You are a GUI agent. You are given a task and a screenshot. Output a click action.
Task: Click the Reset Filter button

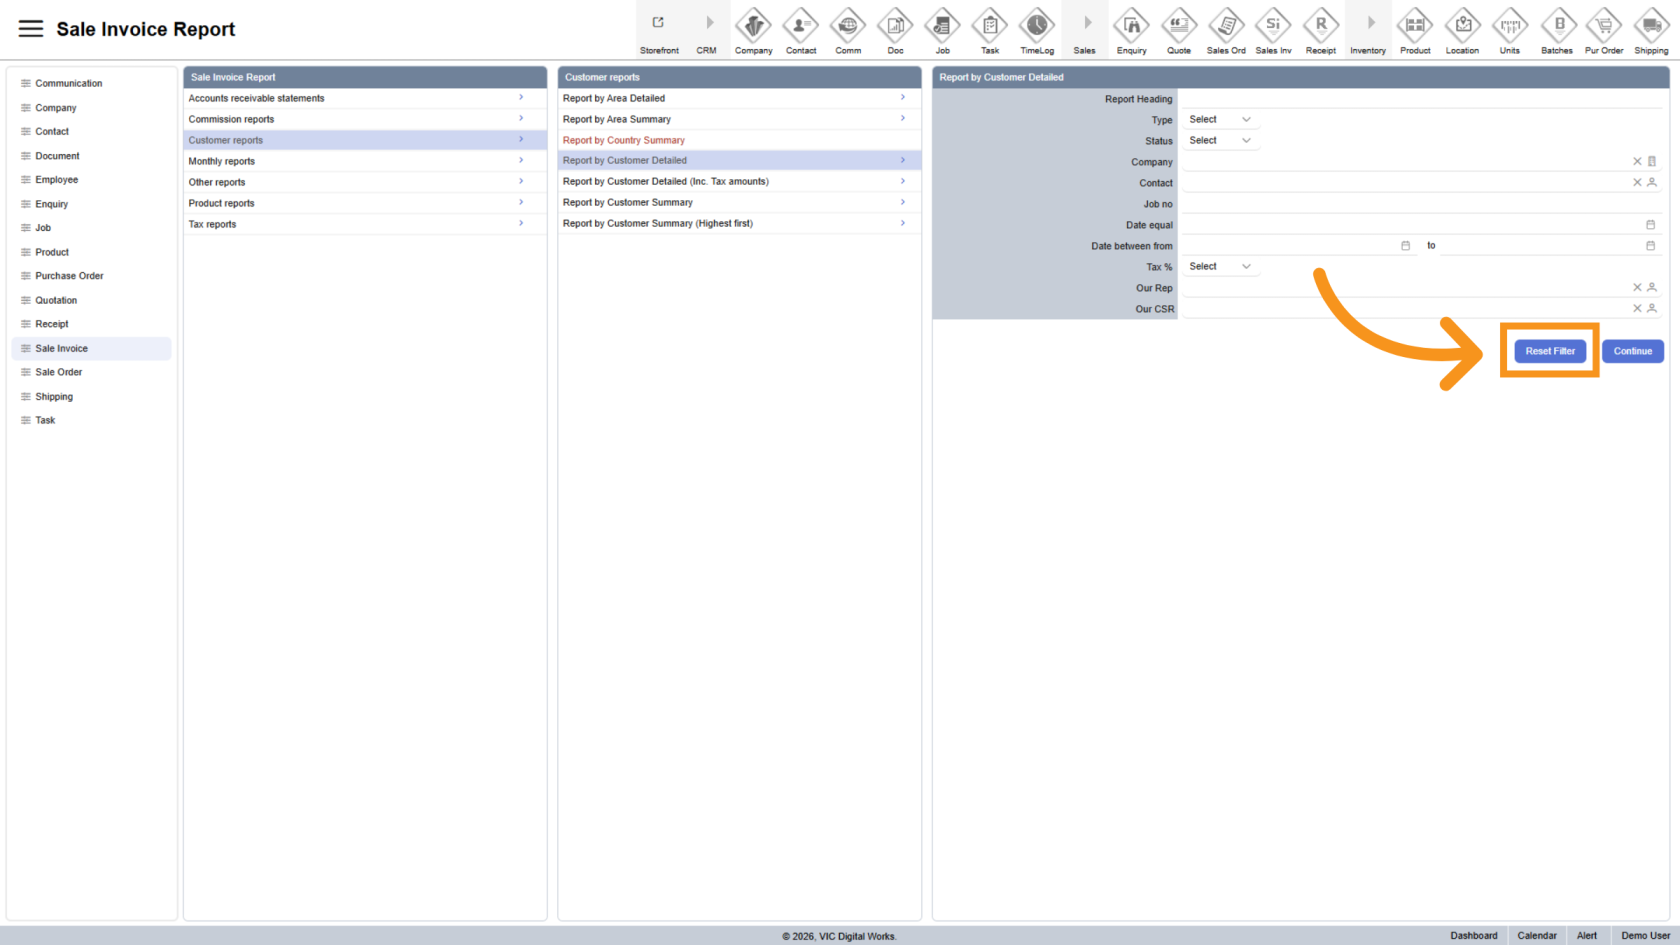click(1549, 351)
